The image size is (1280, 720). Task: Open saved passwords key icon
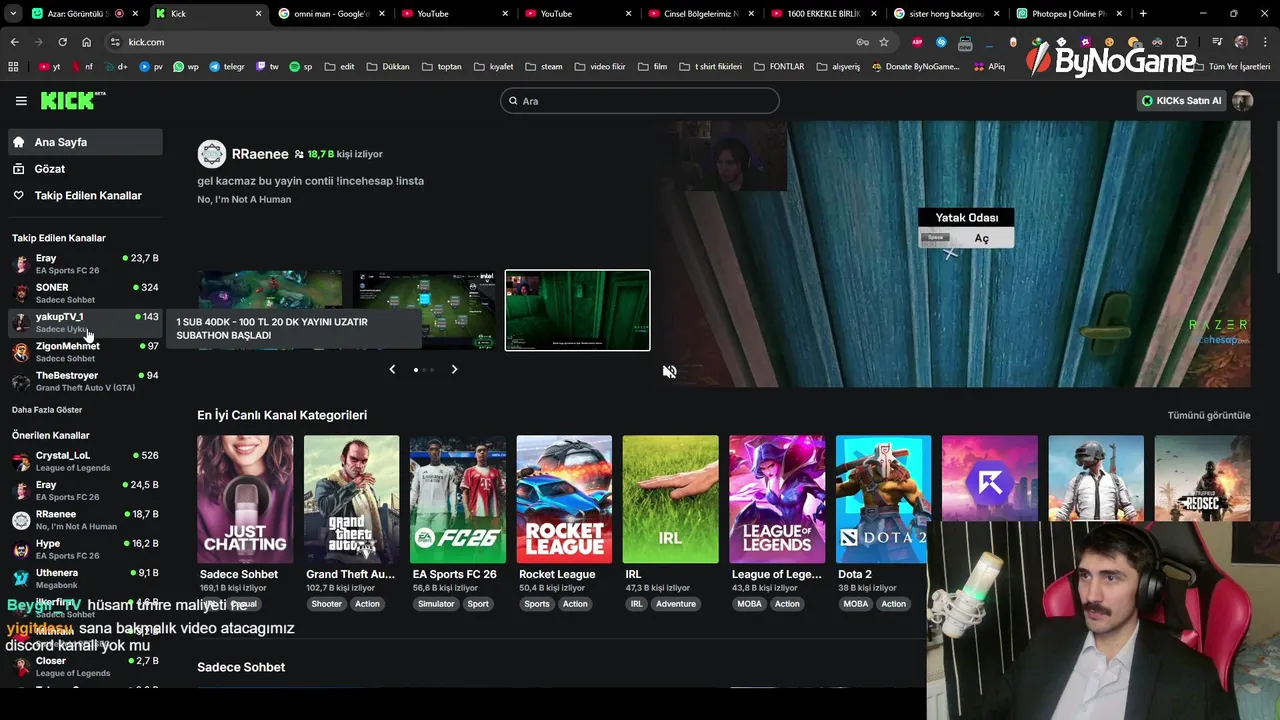(x=862, y=42)
